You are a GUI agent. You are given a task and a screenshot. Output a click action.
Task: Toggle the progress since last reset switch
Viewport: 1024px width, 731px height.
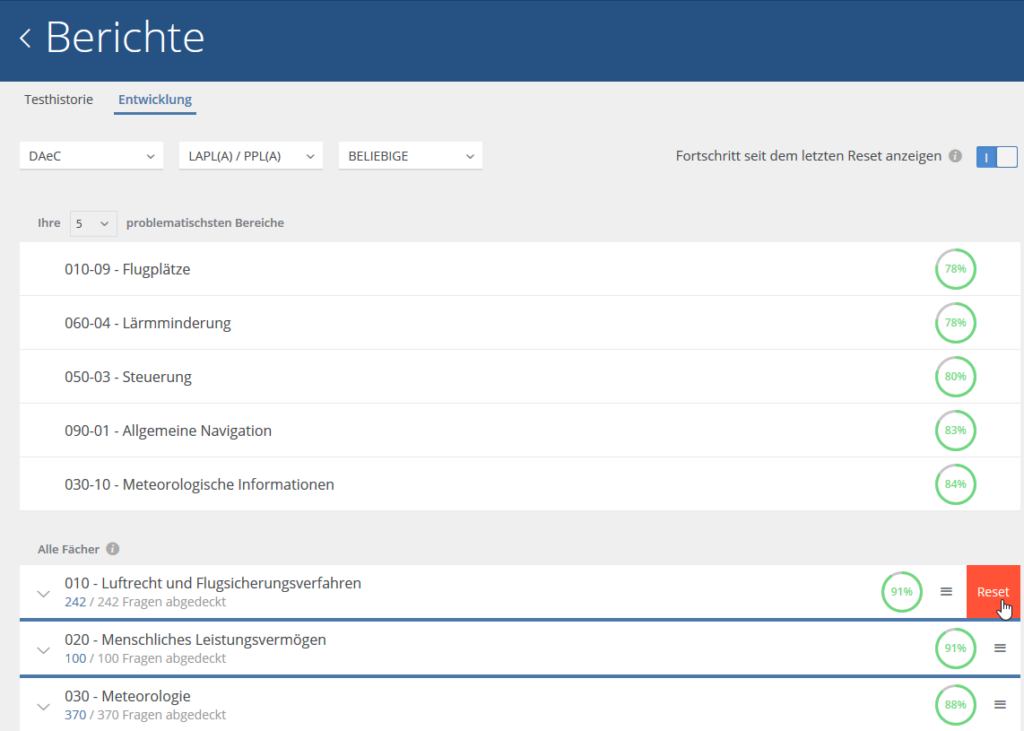pos(996,156)
